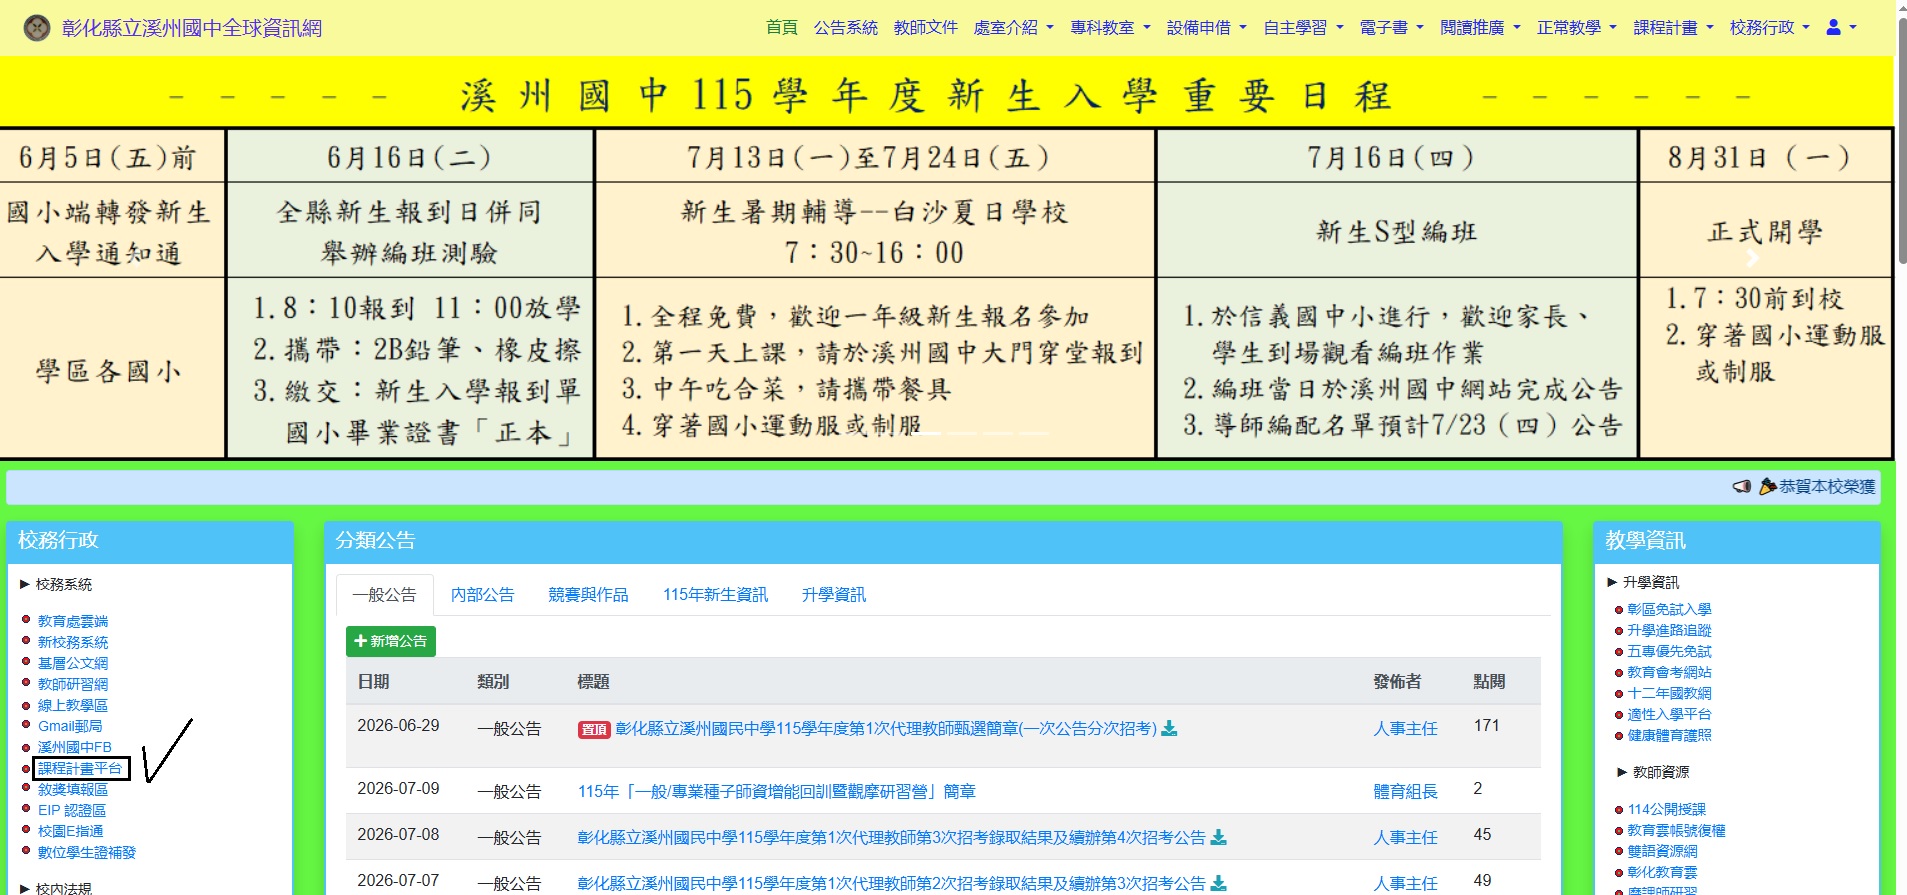Go to 首頁 in navigation bar
1907x895 pixels.
pyautogui.click(x=781, y=28)
